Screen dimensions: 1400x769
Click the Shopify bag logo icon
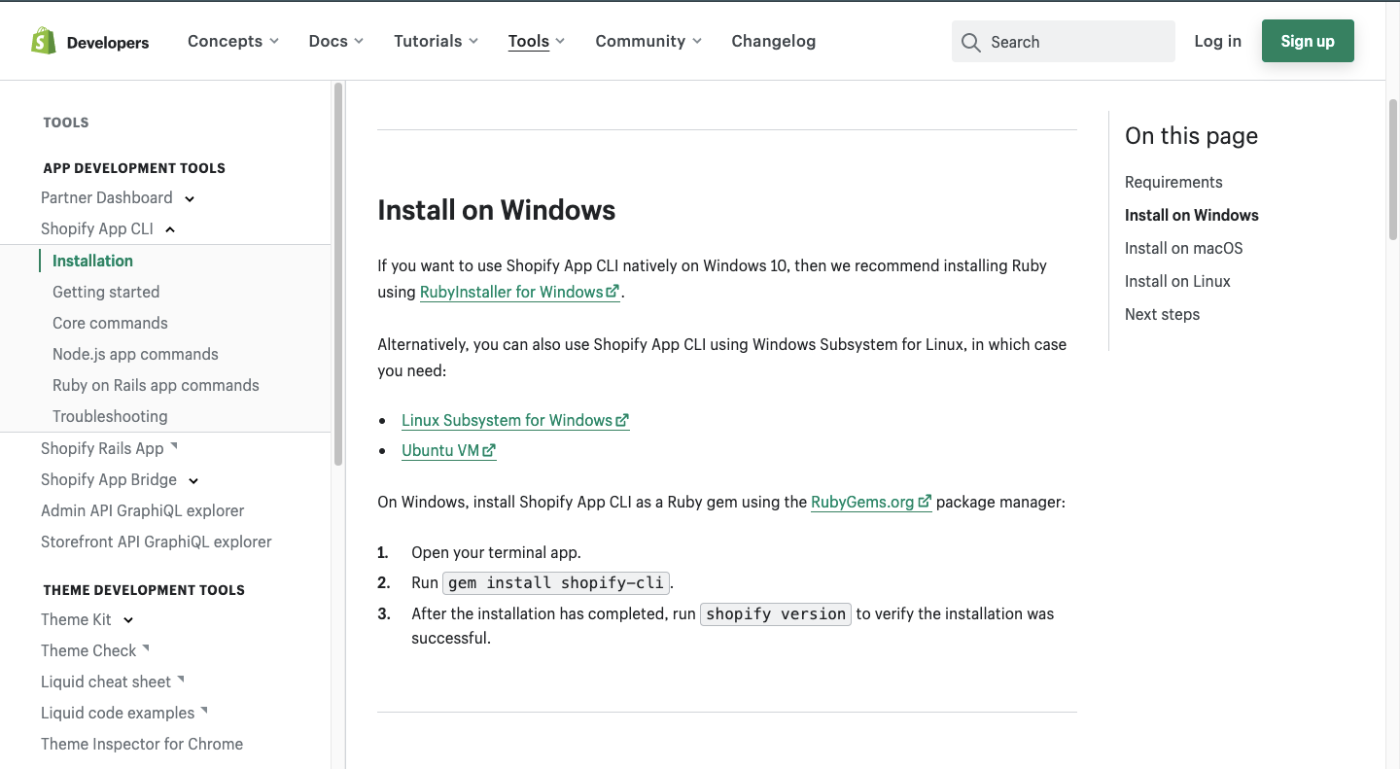43,41
